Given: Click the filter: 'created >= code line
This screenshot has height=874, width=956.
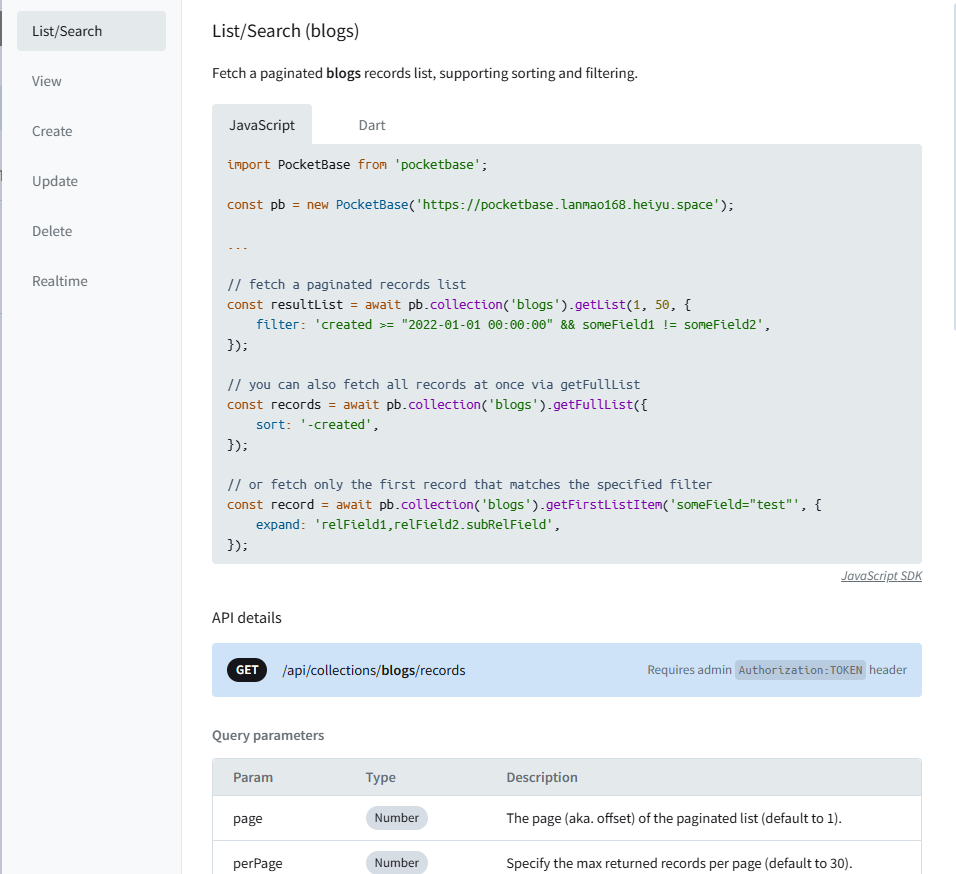Looking at the screenshot, I should click(x=513, y=325).
